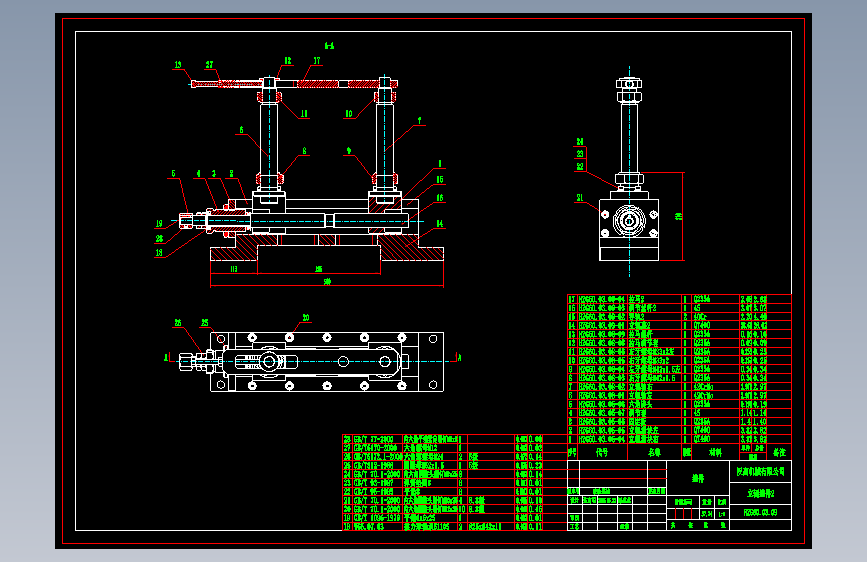Click balloon number 11 near left column

pos(304,114)
